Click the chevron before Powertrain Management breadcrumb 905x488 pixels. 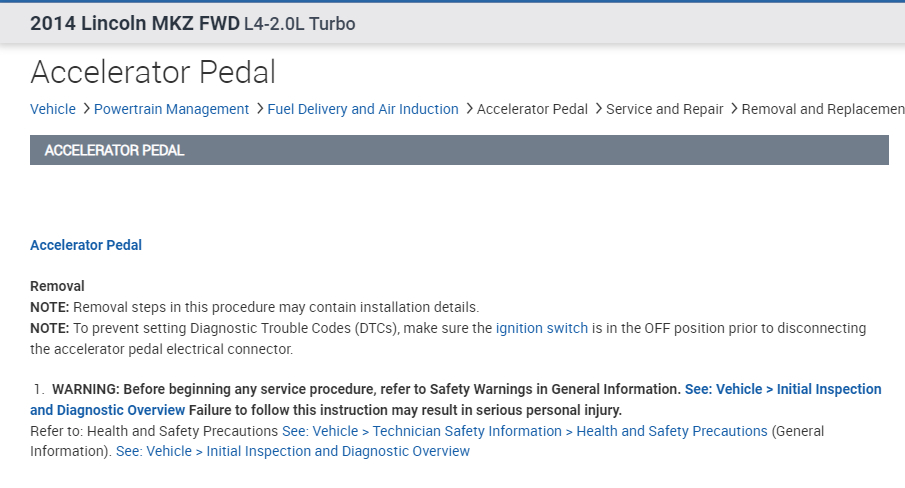click(86, 109)
